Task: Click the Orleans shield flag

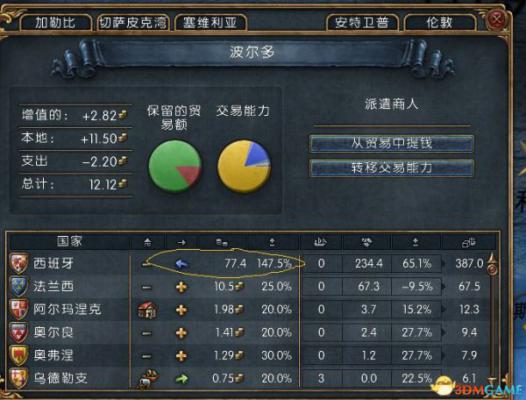Action: (x=19, y=333)
